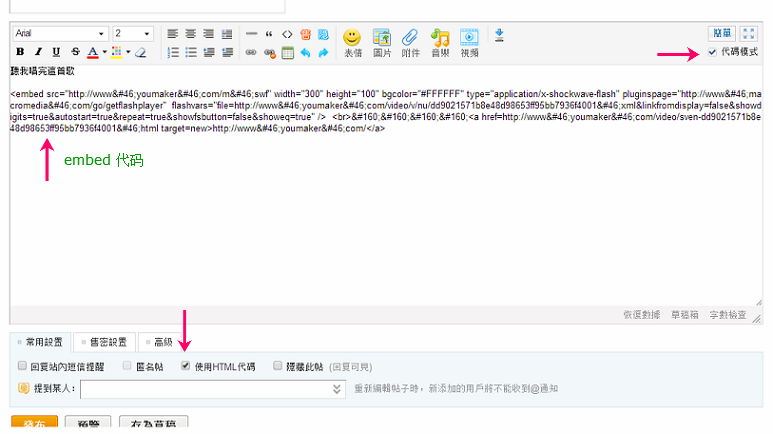
Task: Enable the 回复站內短信提醒 checkbox
Action: (x=23, y=366)
